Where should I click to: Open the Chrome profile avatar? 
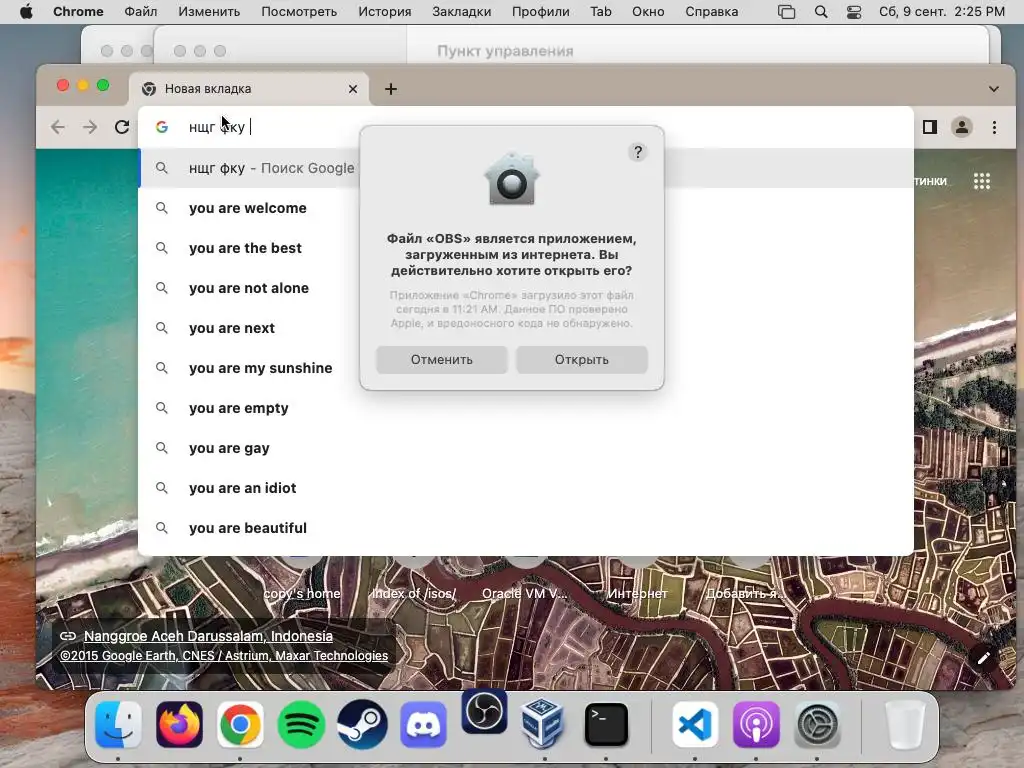click(962, 127)
